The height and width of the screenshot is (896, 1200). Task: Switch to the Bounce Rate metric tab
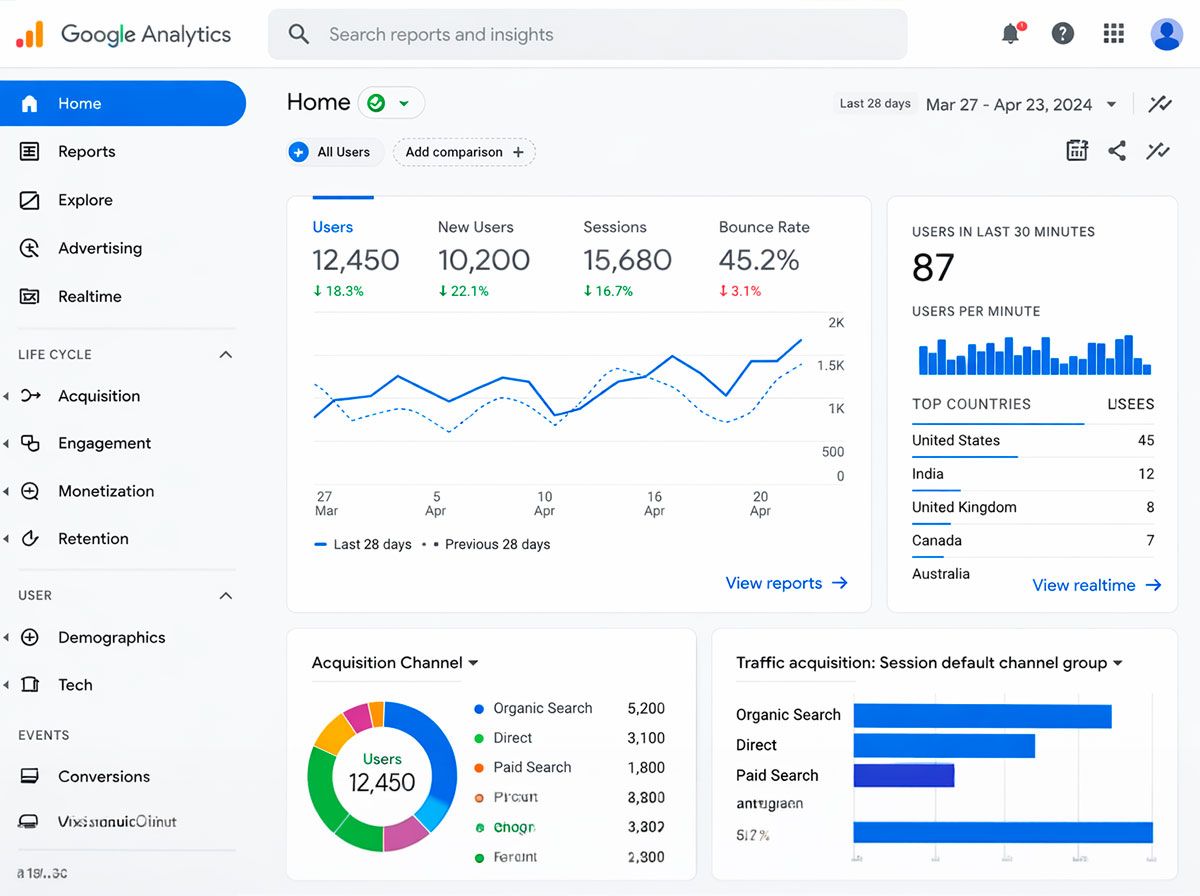coord(764,227)
